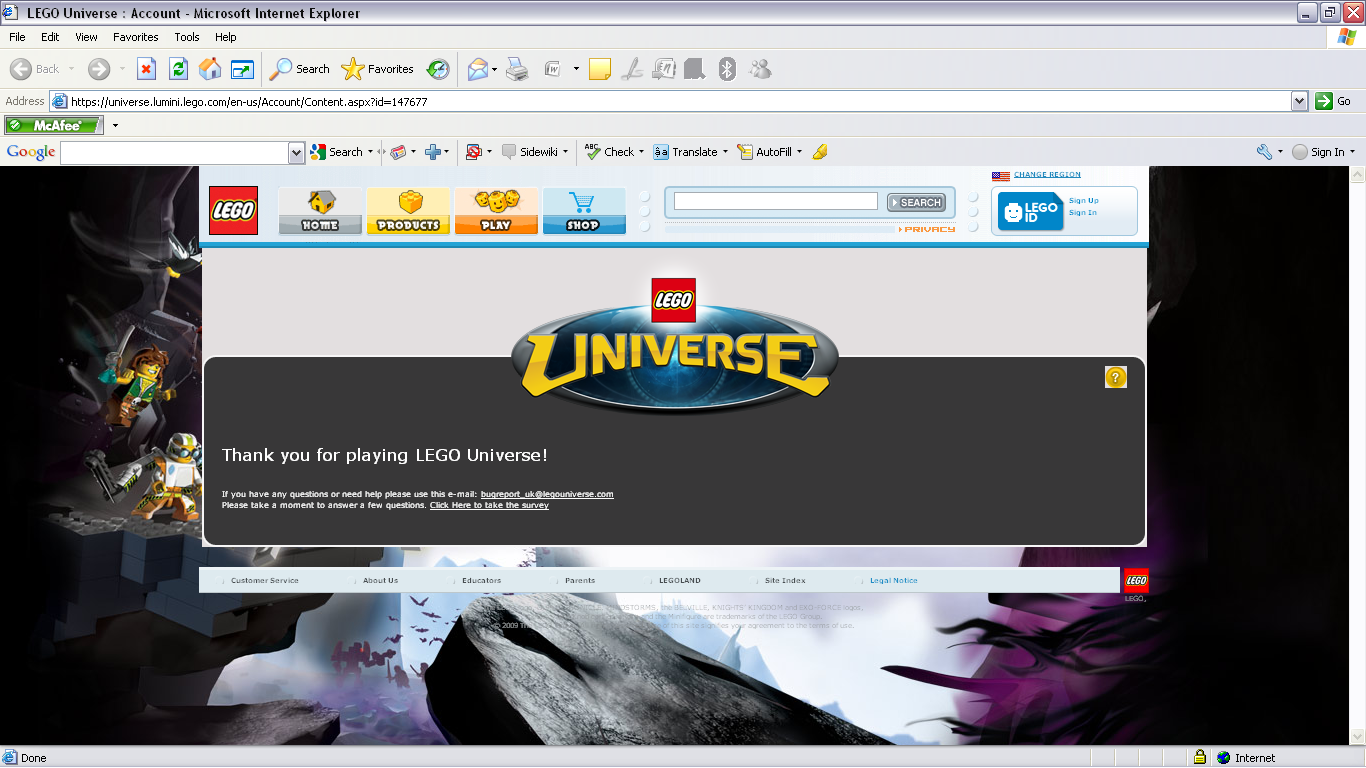The height and width of the screenshot is (768, 1366).
Task: Open the IE toolbar Search pane
Action: click(x=300, y=69)
